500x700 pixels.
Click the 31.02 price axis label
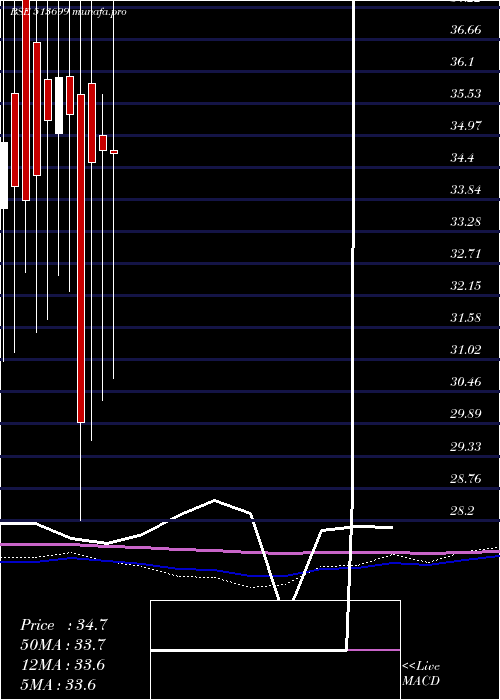[x=466, y=350]
